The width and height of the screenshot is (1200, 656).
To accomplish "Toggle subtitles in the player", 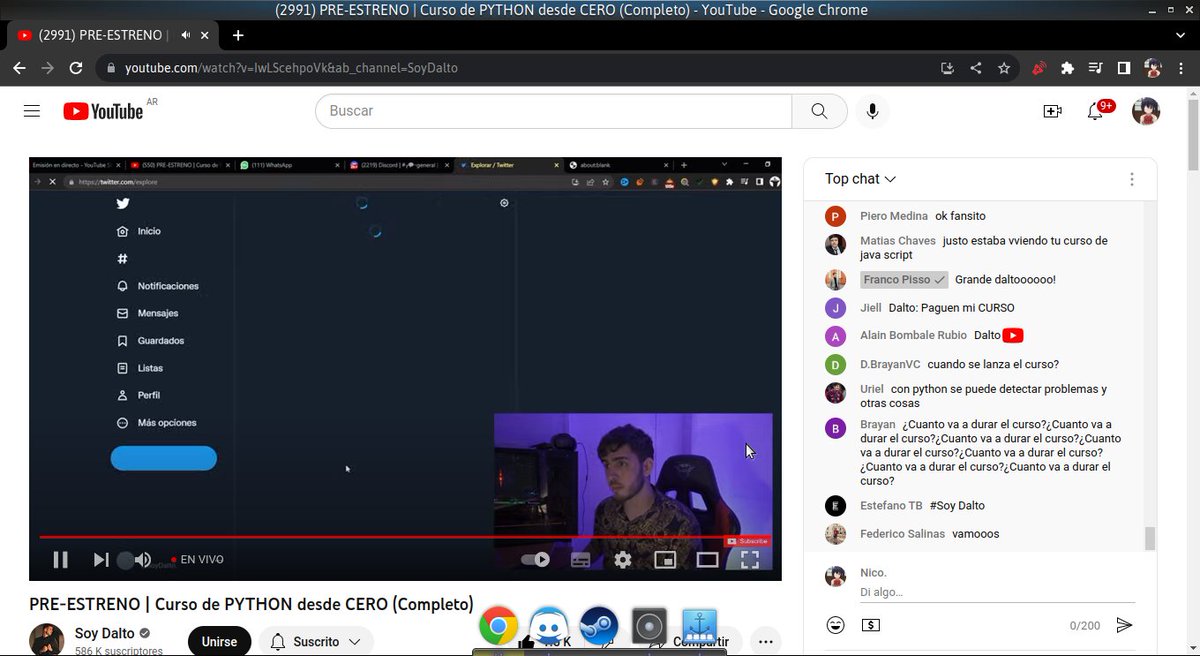I will (581, 560).
